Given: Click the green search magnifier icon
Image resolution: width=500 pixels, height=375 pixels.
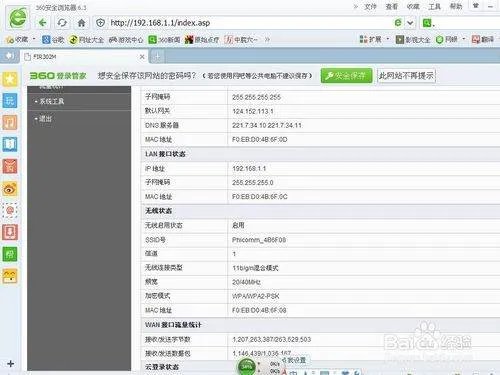Looking at the screenshot, I should point(426,23).
